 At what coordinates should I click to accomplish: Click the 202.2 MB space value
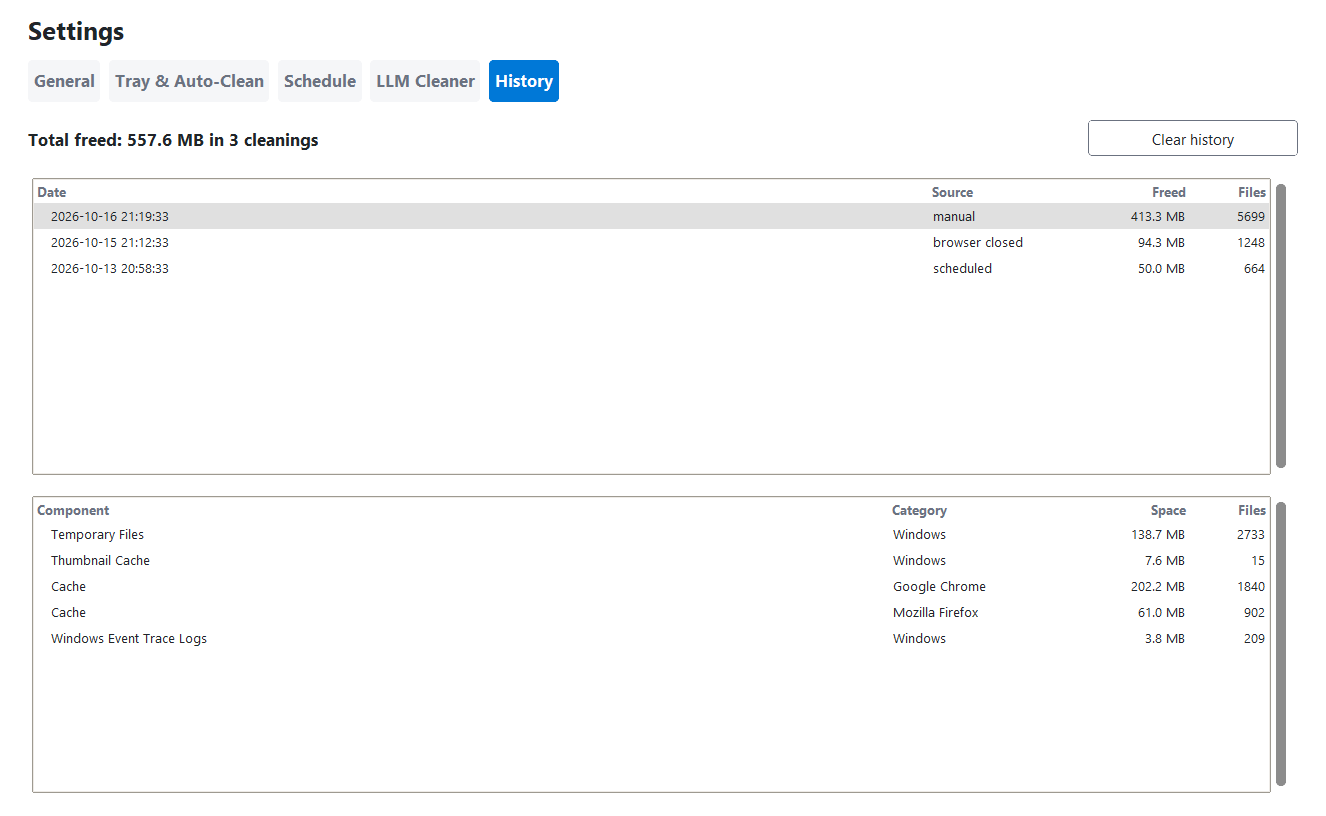pos(1158,586)
